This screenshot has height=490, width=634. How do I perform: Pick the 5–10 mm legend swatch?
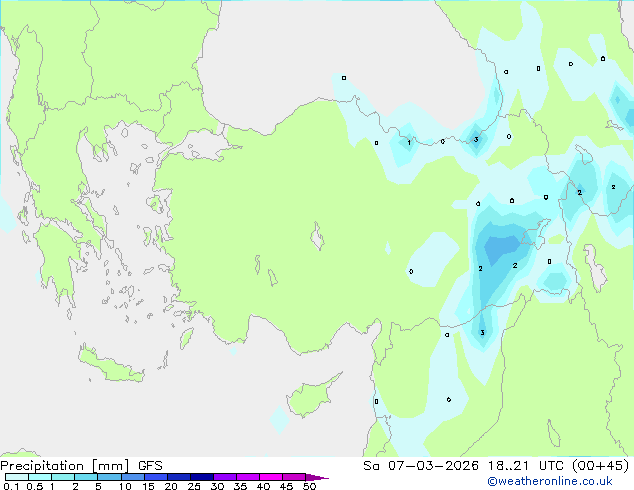[x=109, y=477]
